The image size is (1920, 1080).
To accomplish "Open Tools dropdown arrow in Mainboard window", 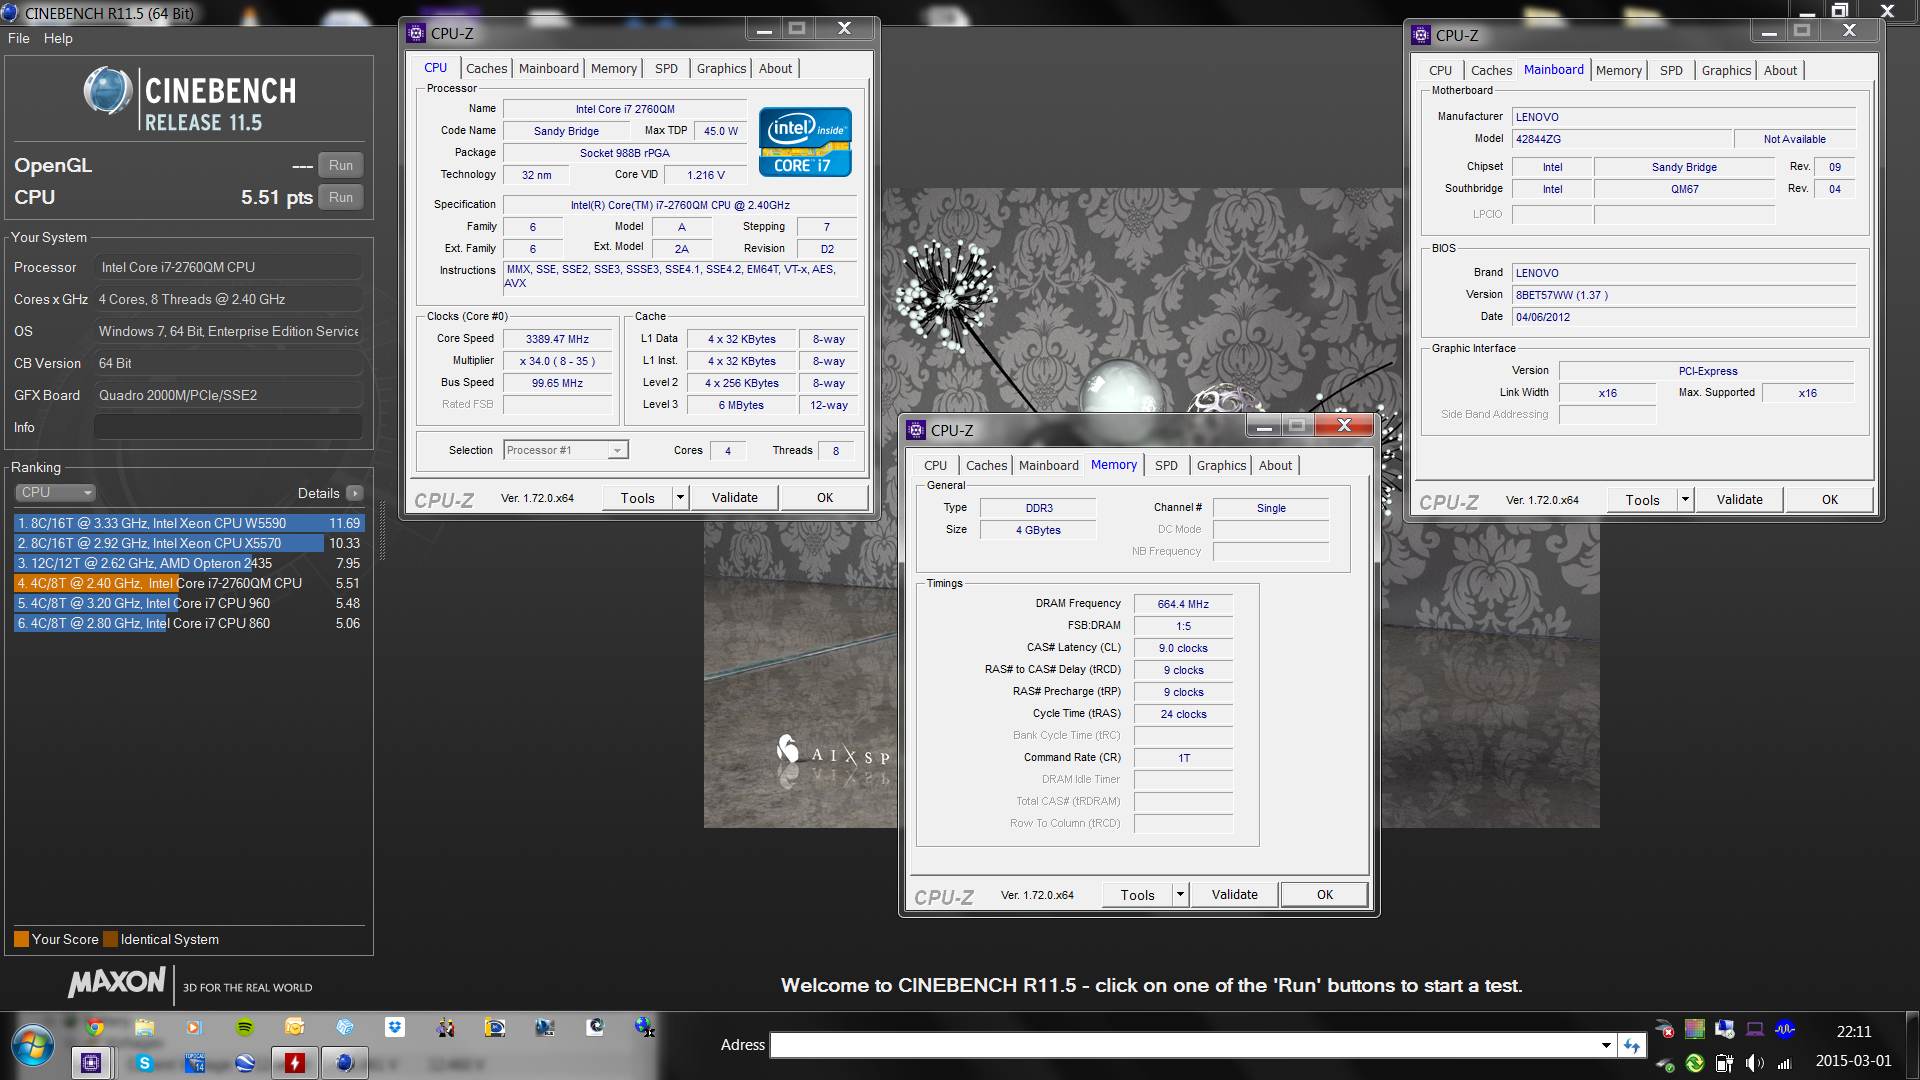I will pos(1685,499).
